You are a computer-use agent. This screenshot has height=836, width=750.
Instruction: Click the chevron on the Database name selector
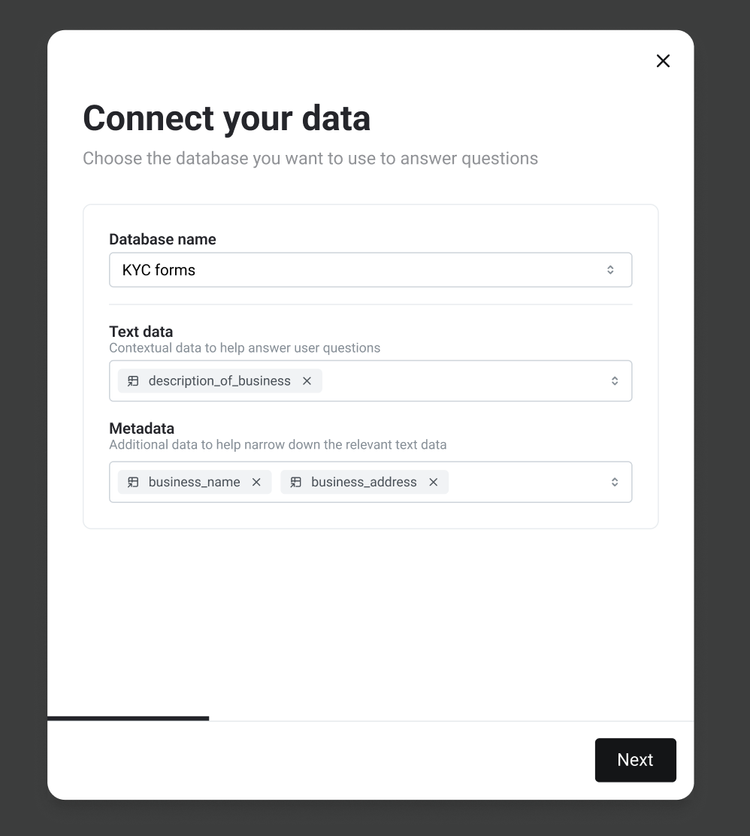610,270
